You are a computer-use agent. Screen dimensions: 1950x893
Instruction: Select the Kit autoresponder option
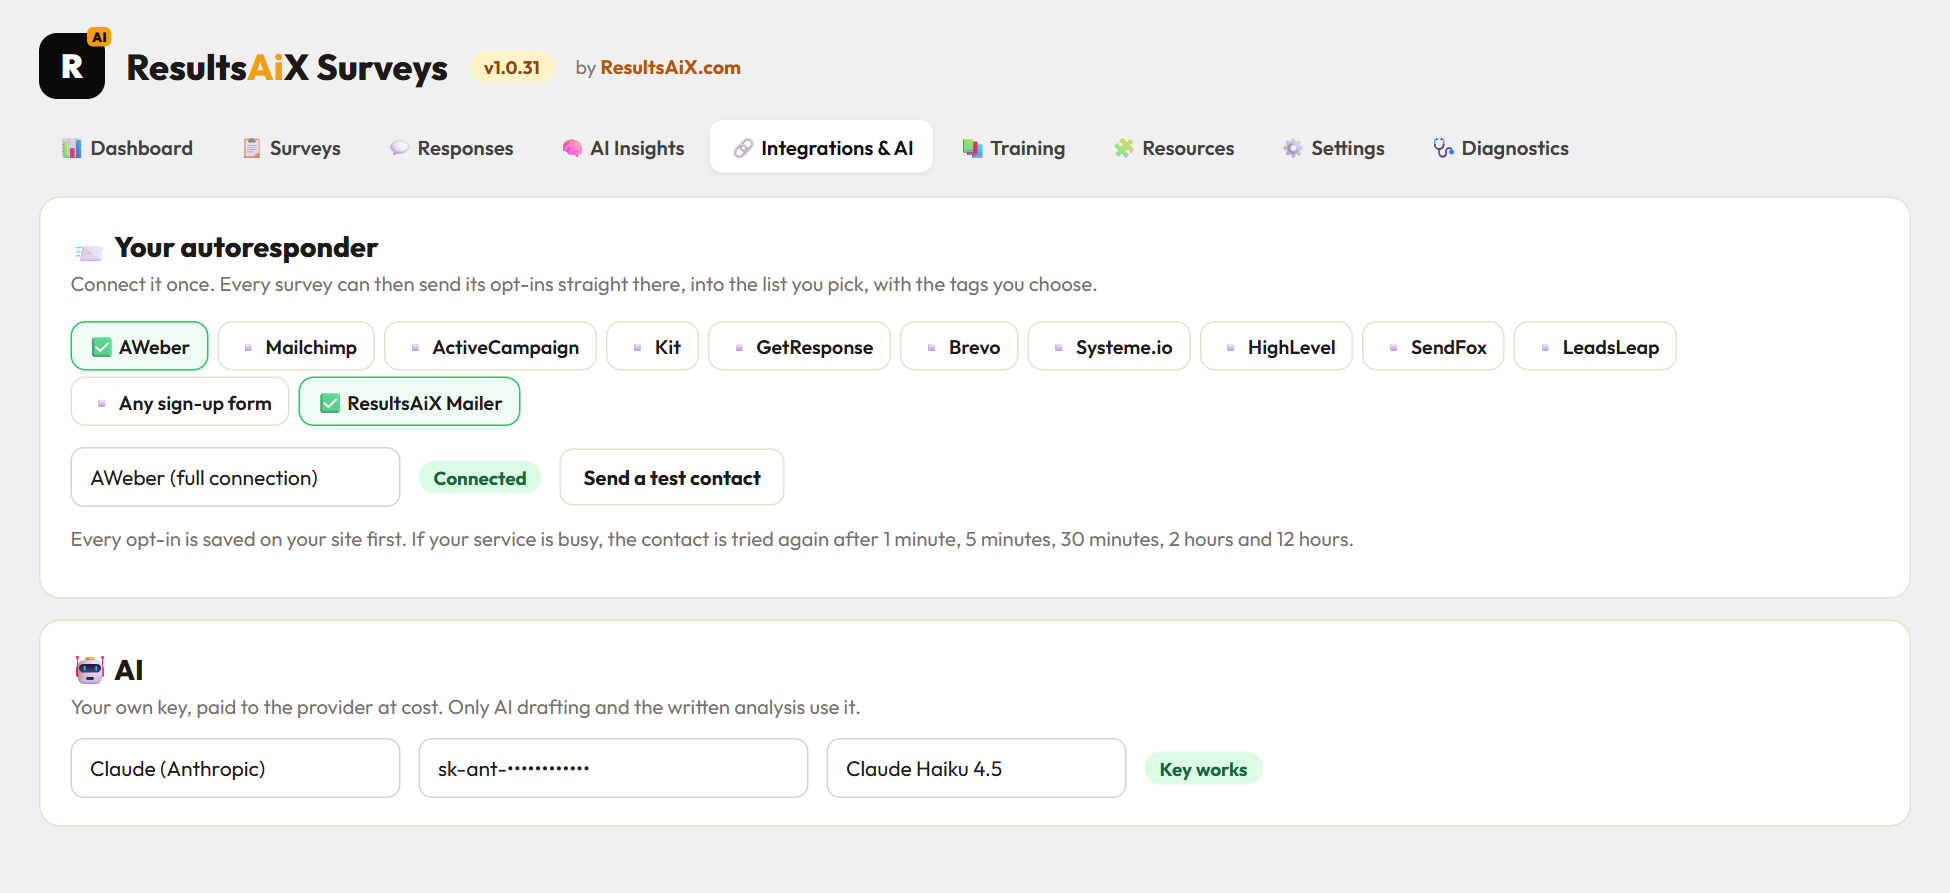652,346
